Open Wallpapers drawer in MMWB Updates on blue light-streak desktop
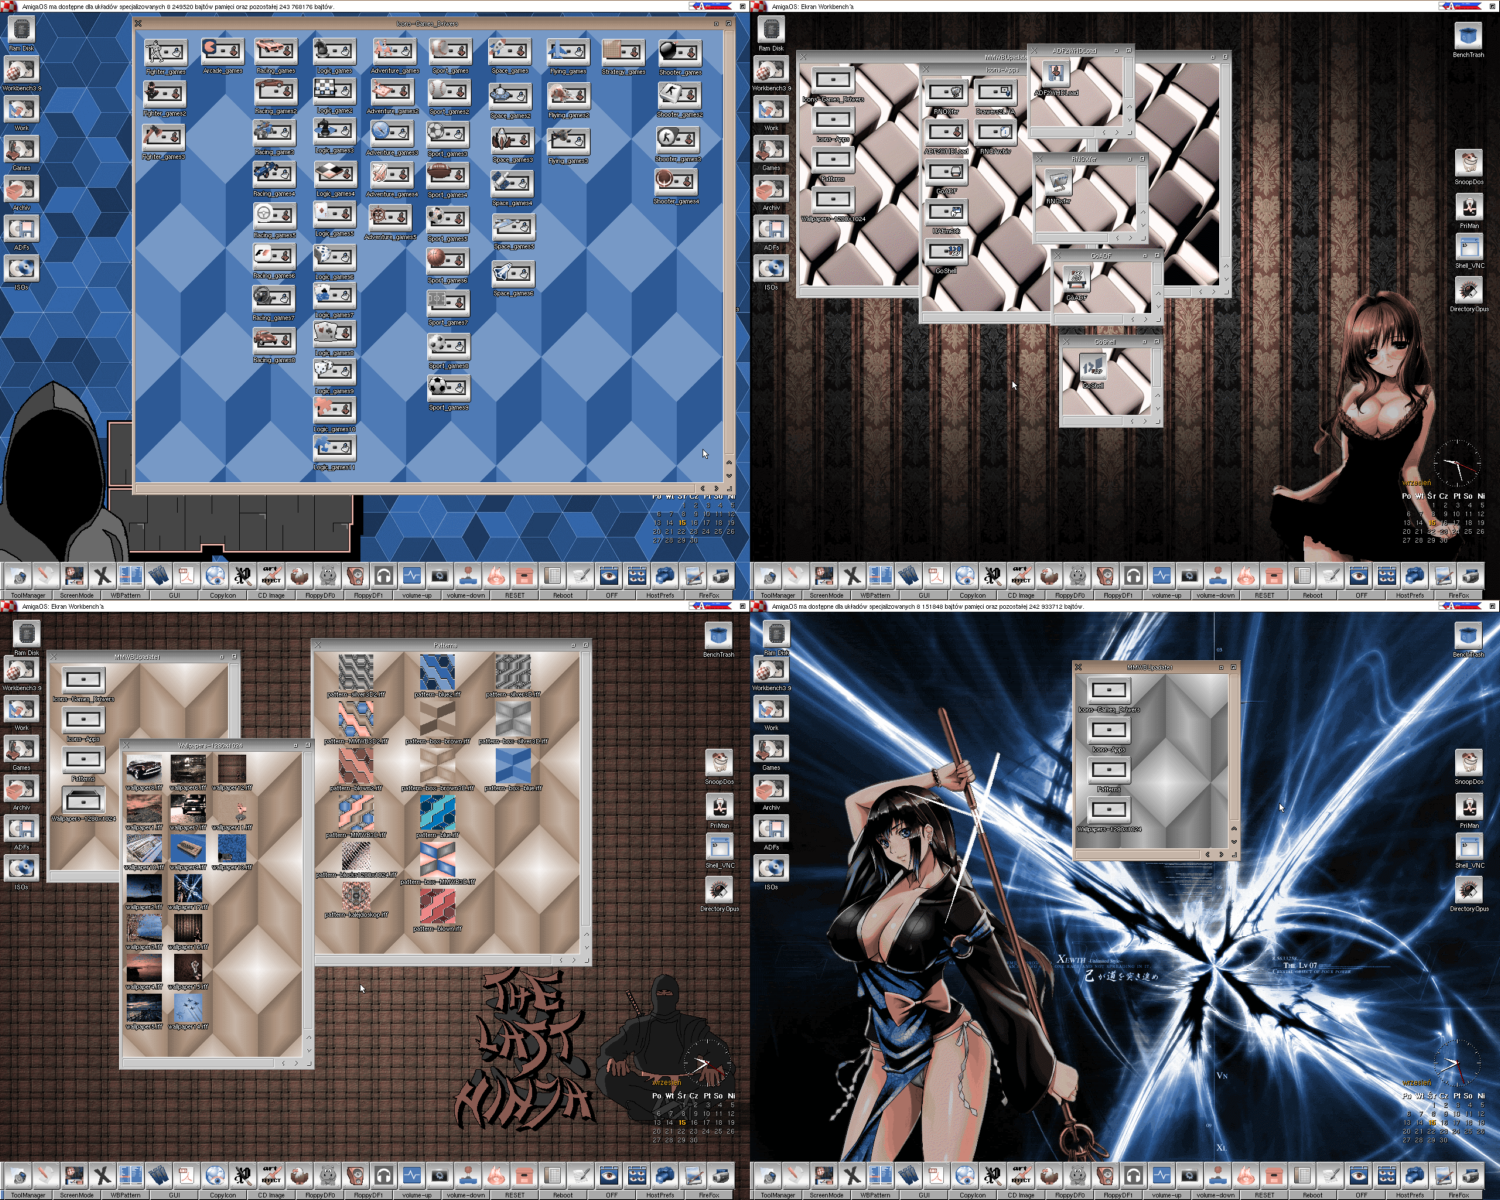Image resolution: width=1500 pixels, height=1200 pixels. tap(1108, 809)
